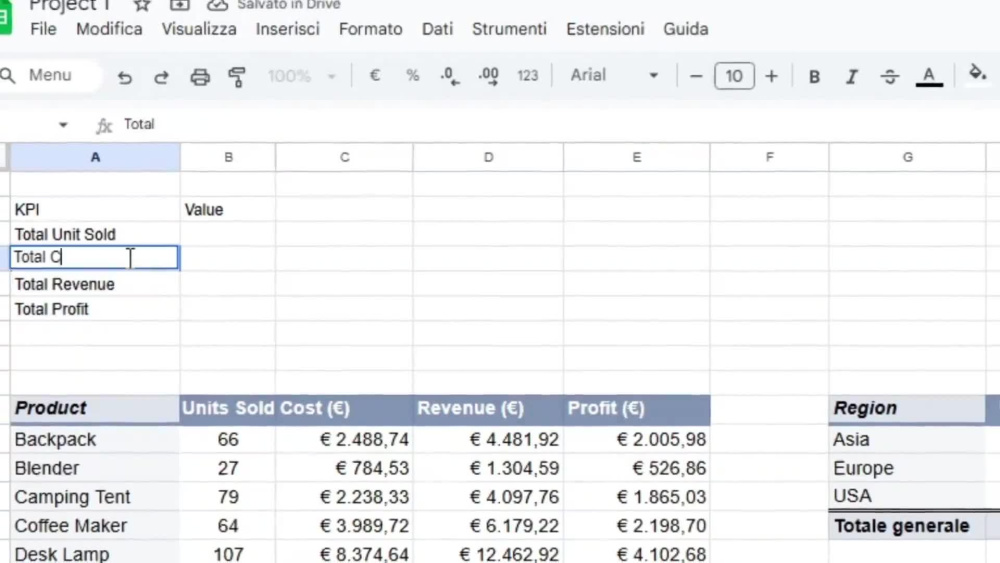
Task: Click the font size field showing 10
Action: point(734,76)
